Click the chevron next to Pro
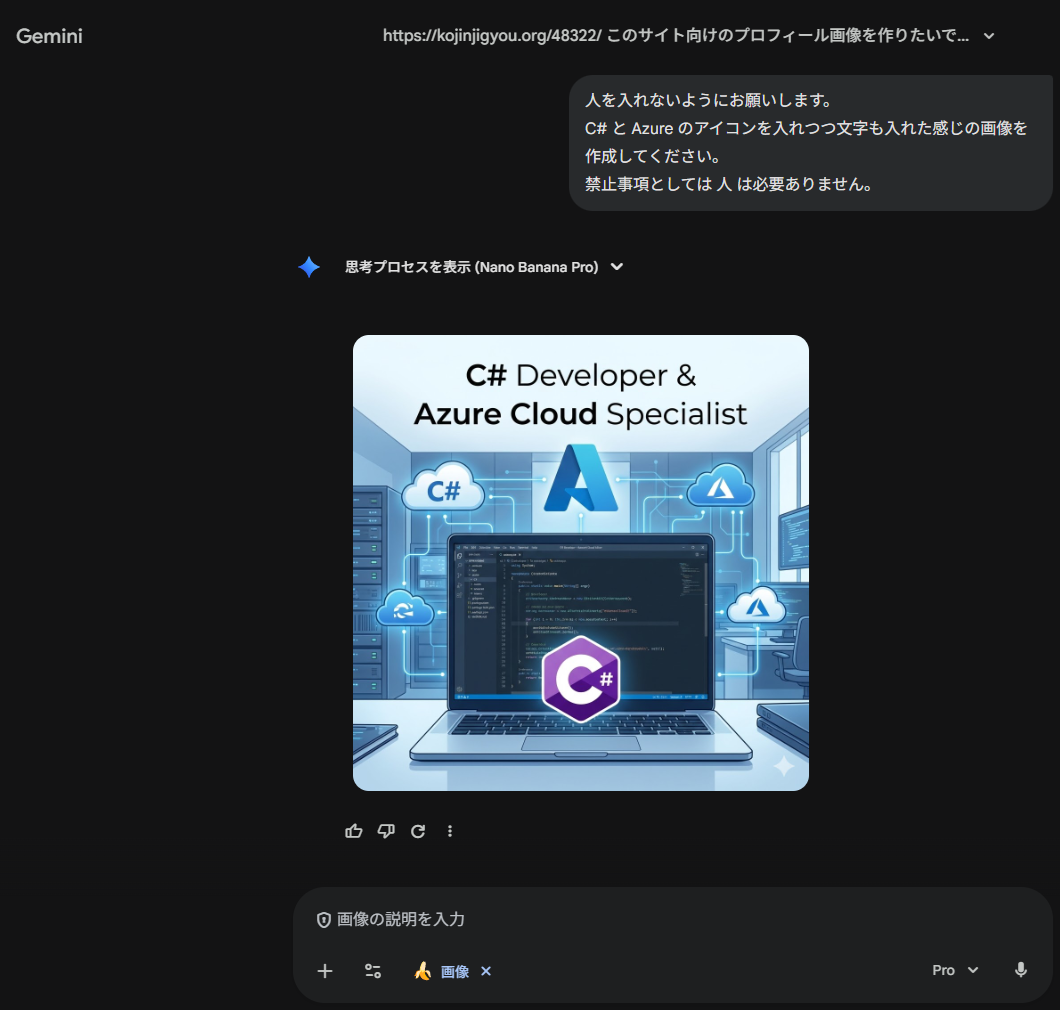This screenshot has height=1010, width=1060. pyautogui.click(x=972, y=969)
